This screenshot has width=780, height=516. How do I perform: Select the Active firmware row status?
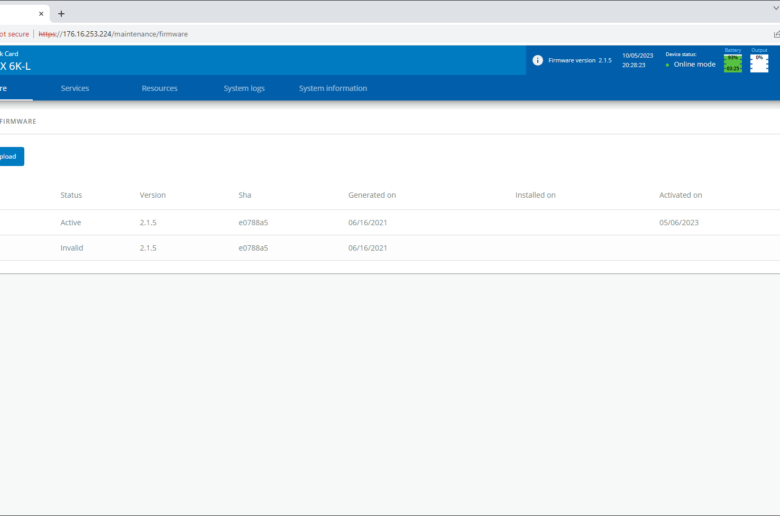(x=71, y=222)
